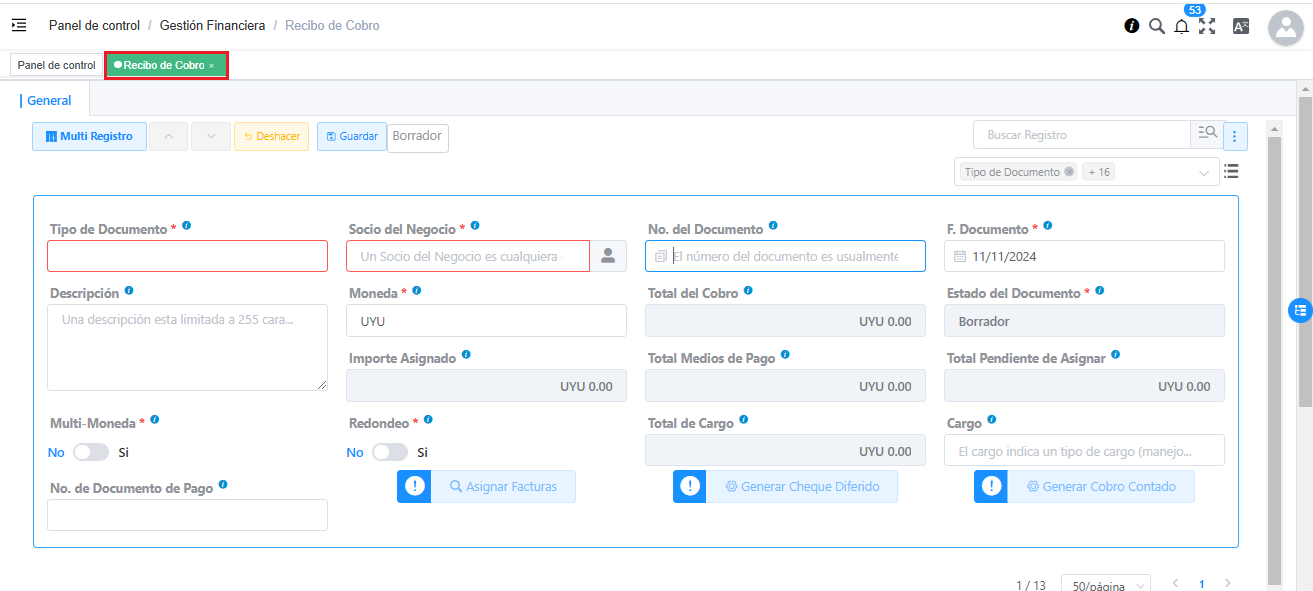Viewport: 1313px width, 591px height.
Task: Close the Recibo de Cobro tab
Action: click(211, 66)
